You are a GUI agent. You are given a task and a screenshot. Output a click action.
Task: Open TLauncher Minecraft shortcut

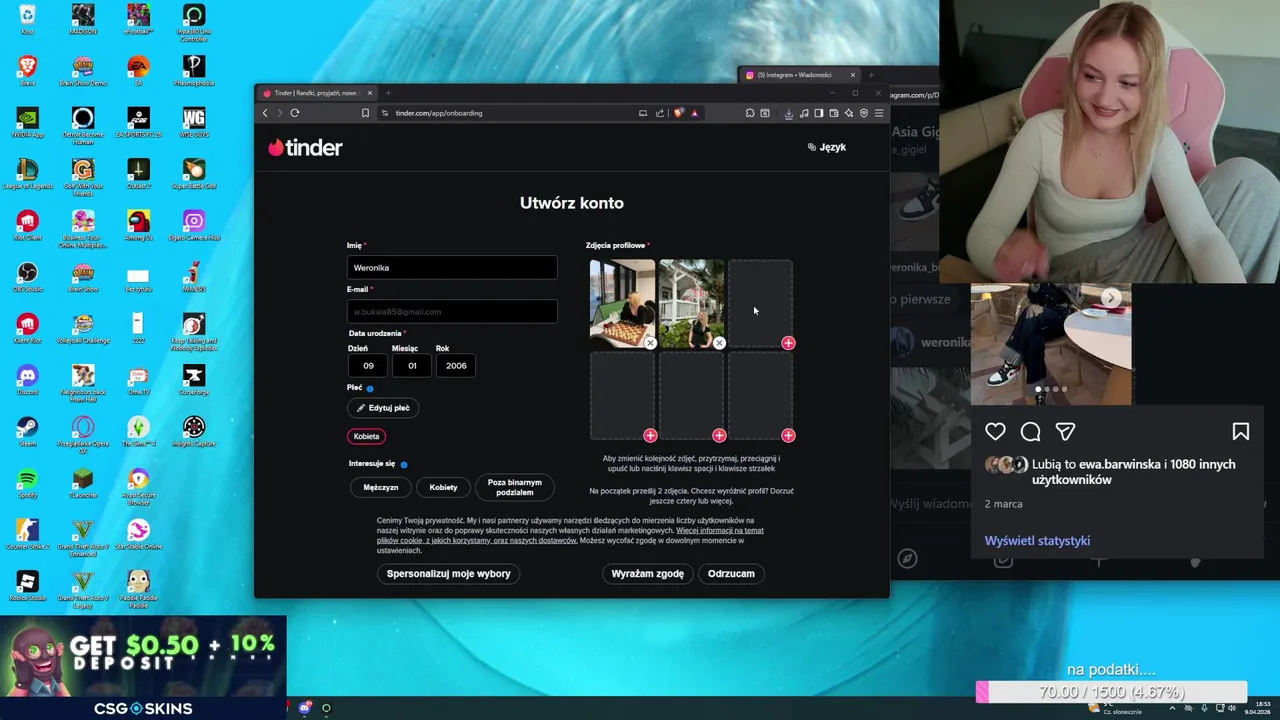coord(83,482)
